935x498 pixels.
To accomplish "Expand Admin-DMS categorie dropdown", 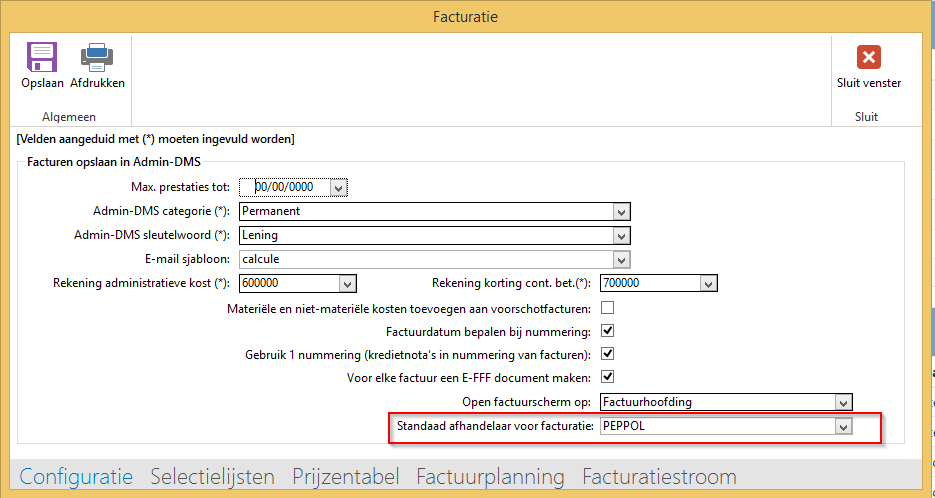I will tap(621, 211).
